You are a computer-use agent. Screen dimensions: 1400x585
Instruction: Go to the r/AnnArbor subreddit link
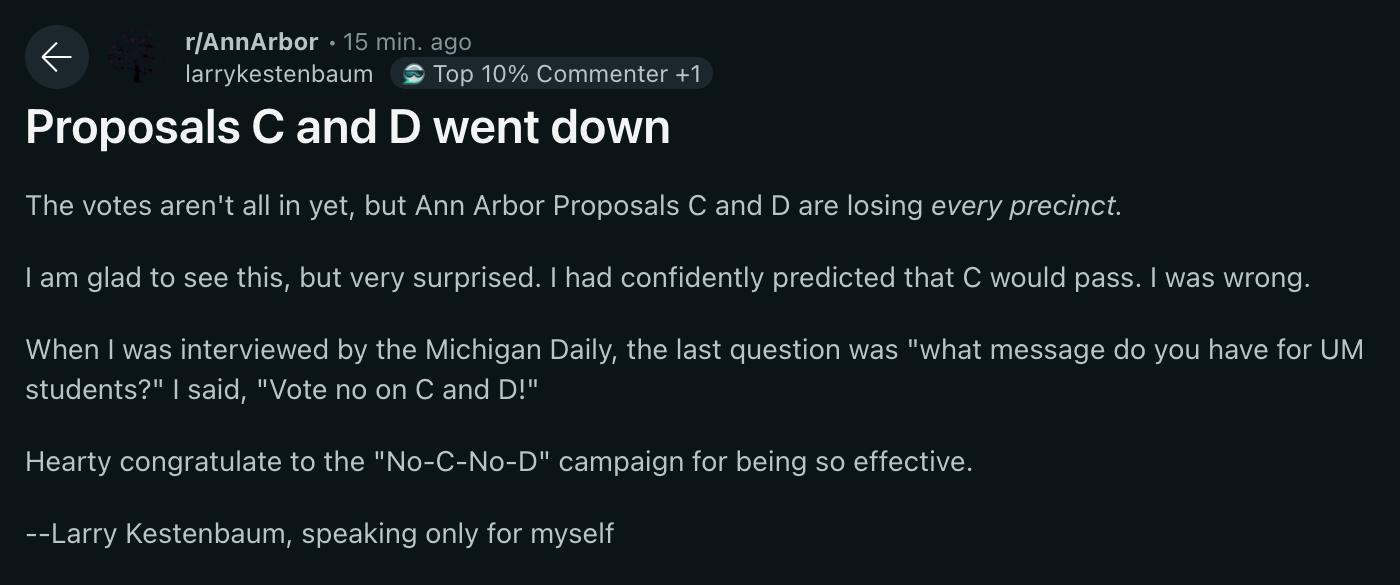point(251,42)
